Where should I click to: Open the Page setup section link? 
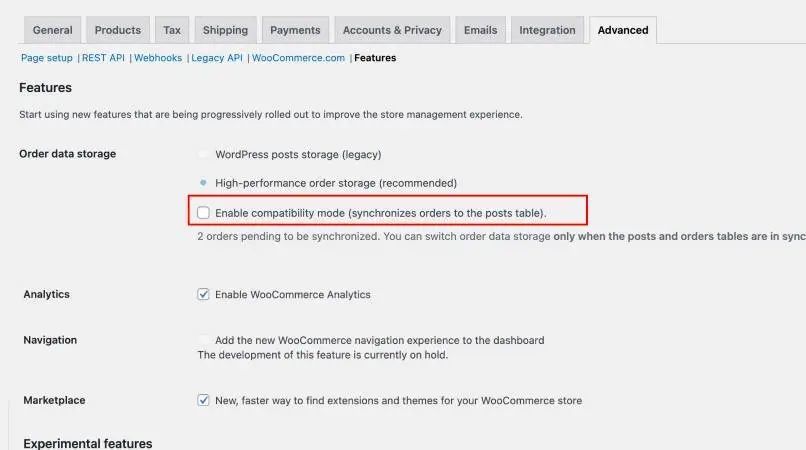[x=47, y=58]
